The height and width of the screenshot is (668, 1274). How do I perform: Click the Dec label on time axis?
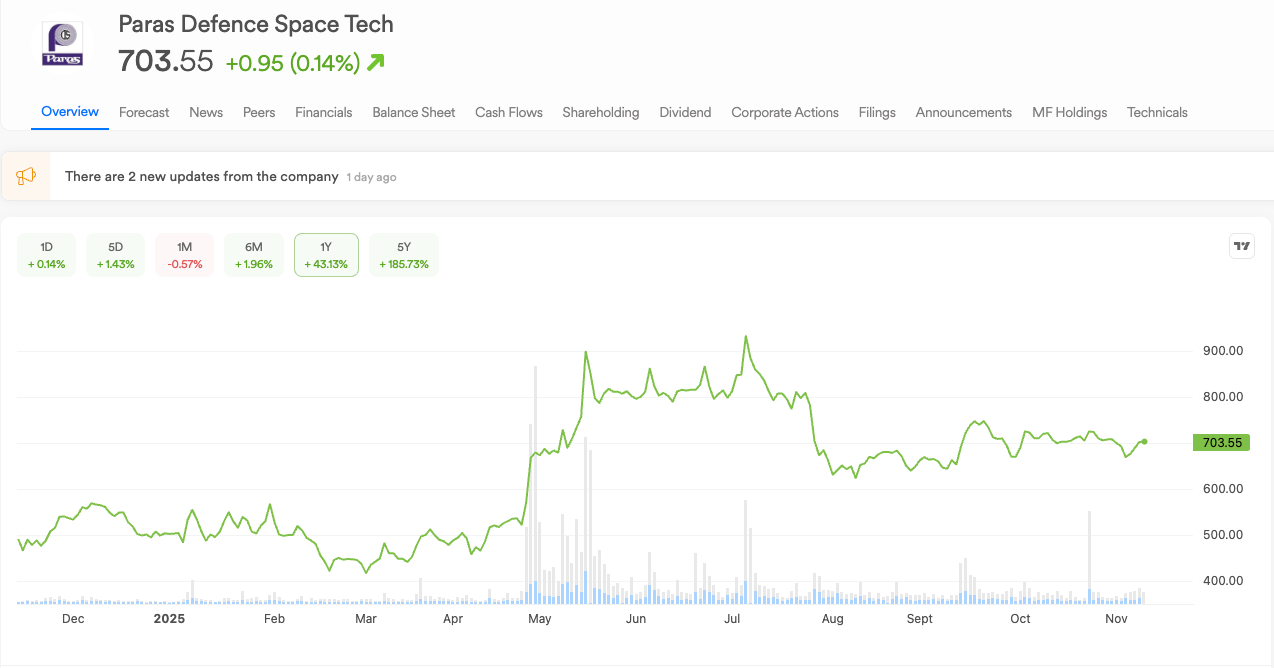[73, 619]
